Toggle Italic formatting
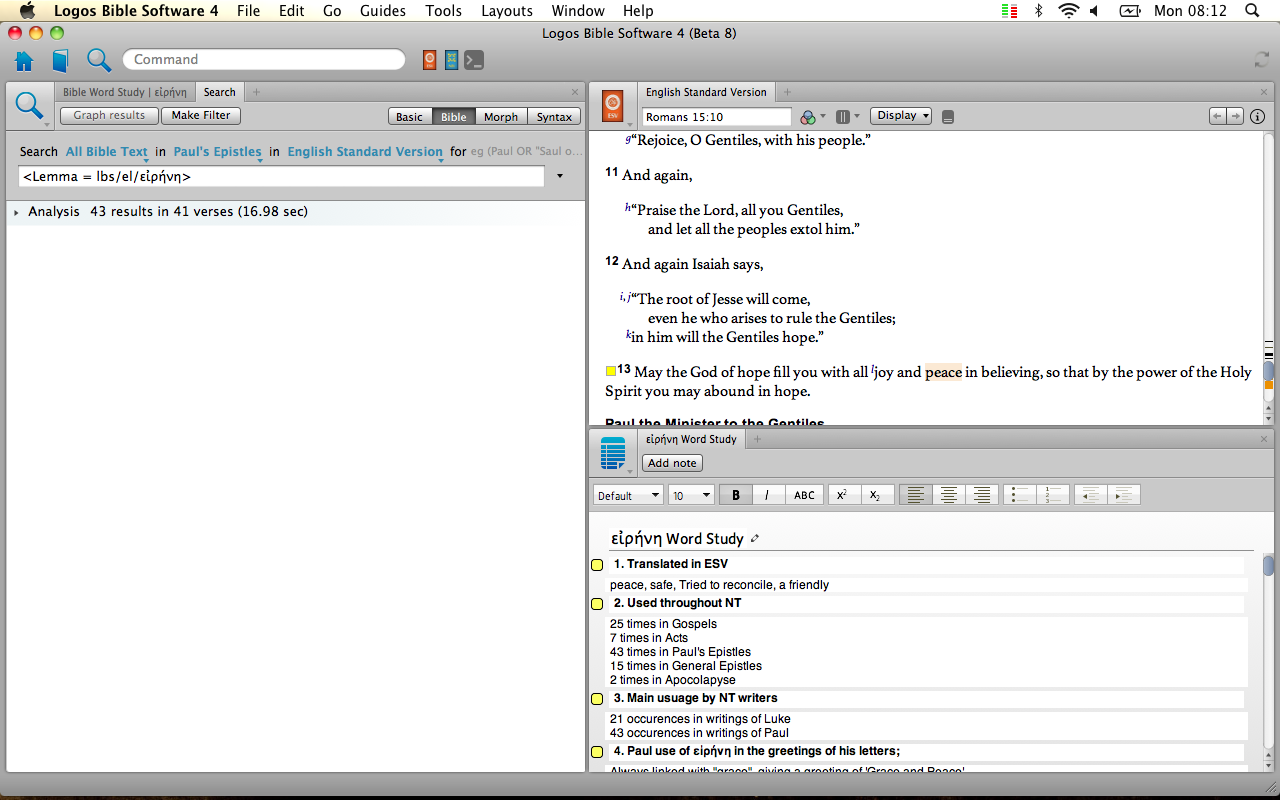 pos(768,495)
